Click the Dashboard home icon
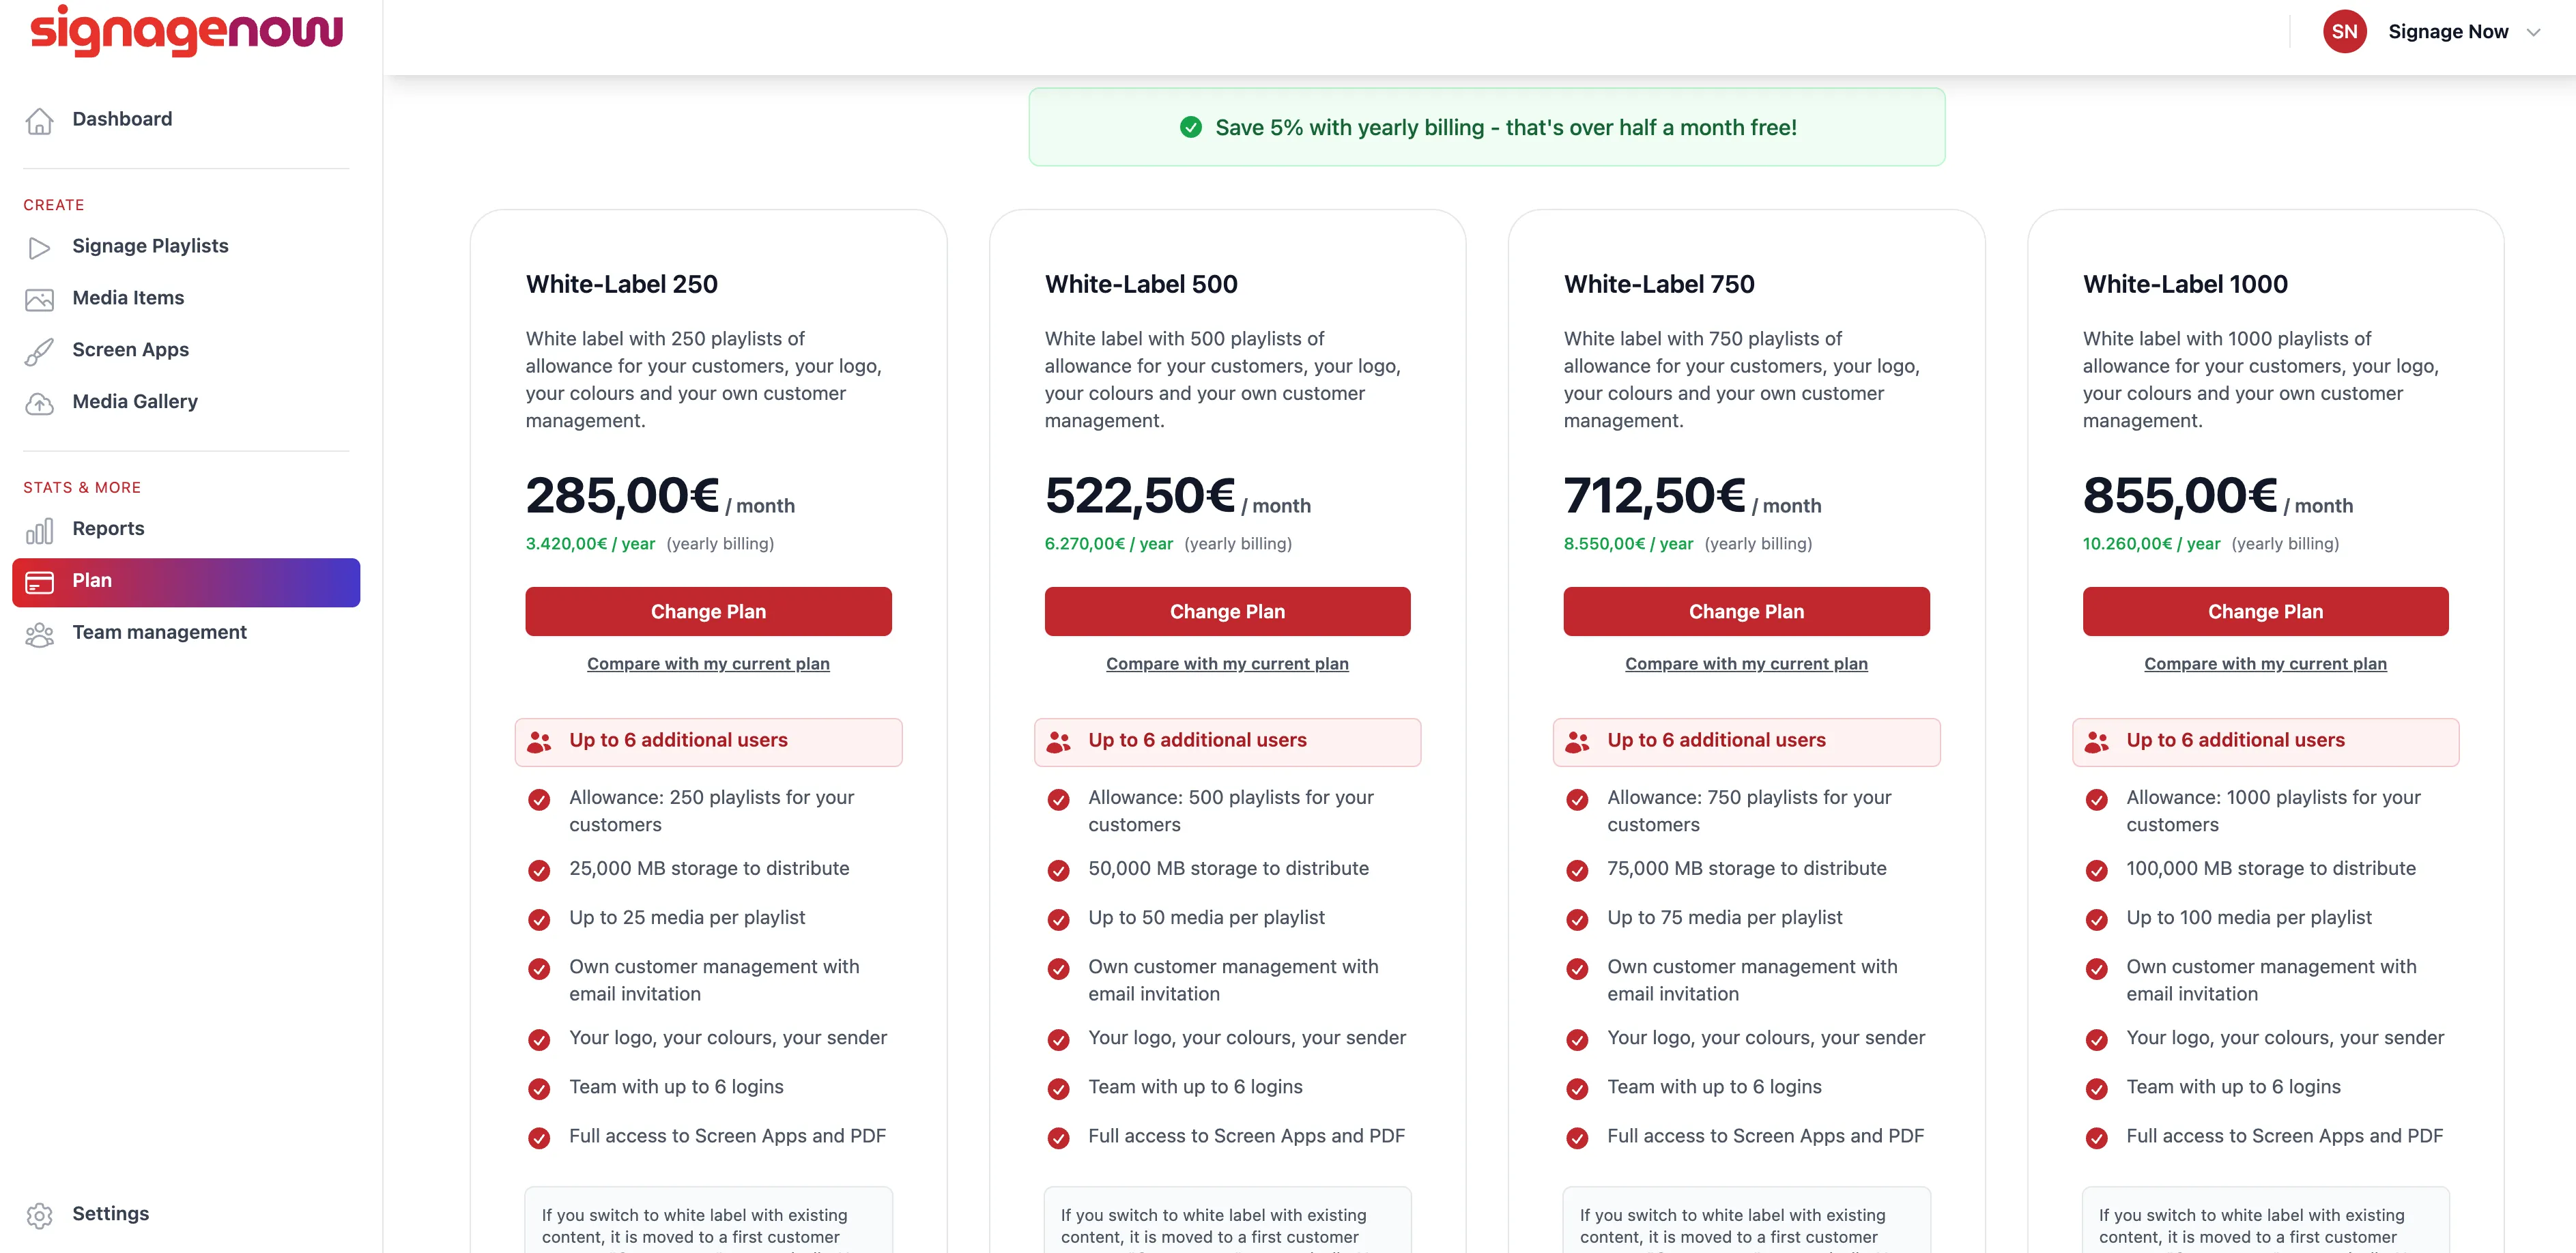Image resolution: width=2576 pixels, height=1253 pixels. coord(39,120)
